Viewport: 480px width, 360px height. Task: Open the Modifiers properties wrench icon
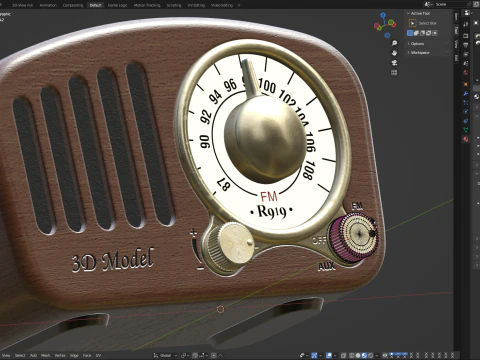pyautogui.click(x=466, y=94)
